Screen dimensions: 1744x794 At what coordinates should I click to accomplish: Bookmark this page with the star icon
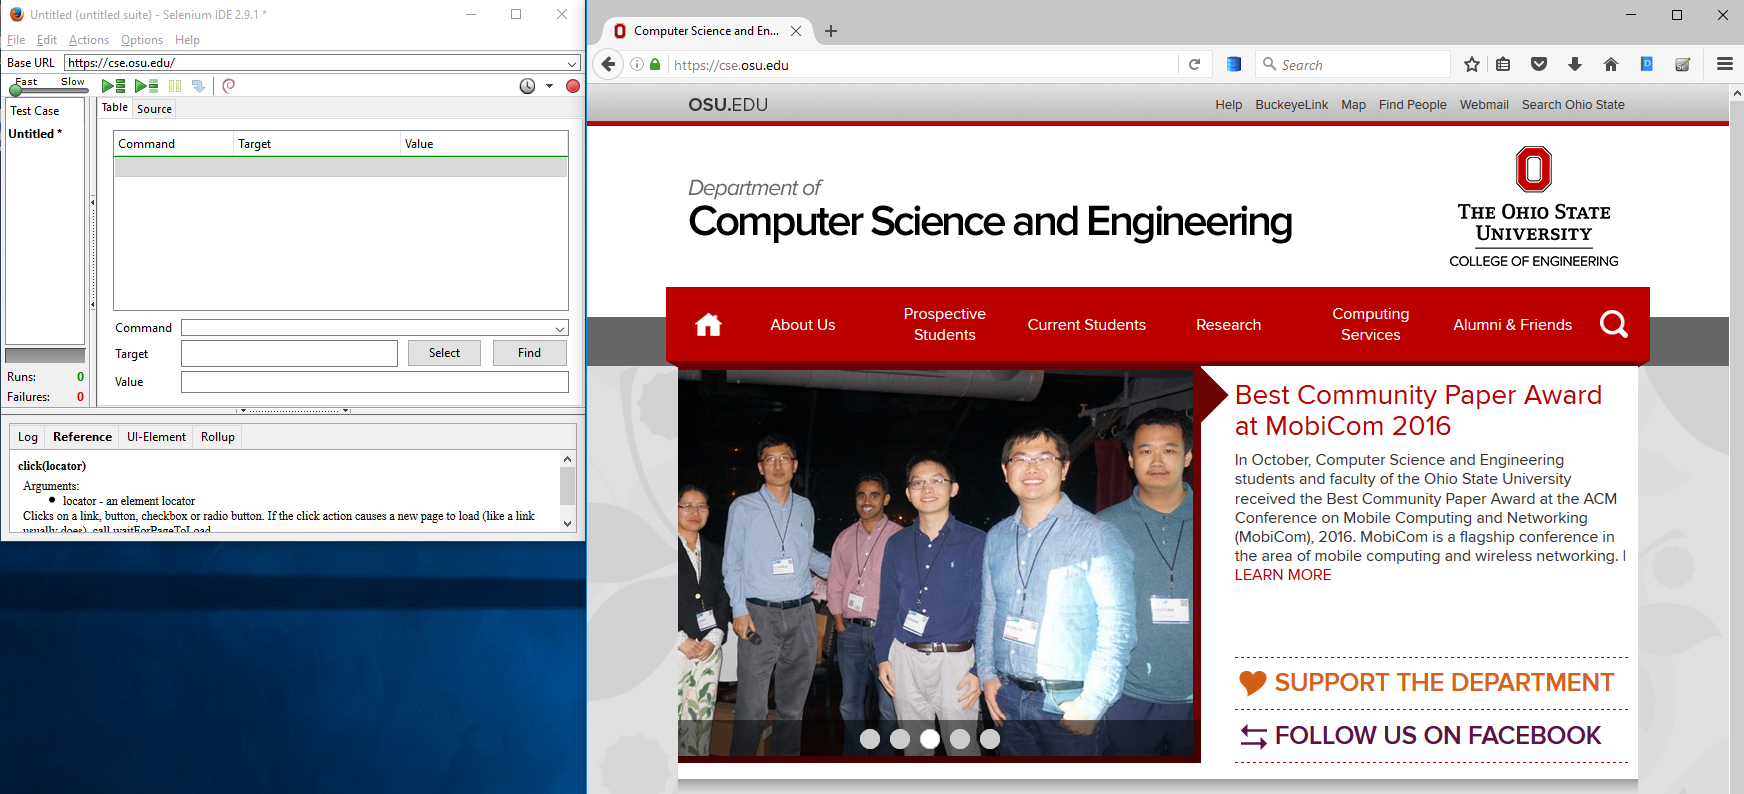coord(1471,65)
